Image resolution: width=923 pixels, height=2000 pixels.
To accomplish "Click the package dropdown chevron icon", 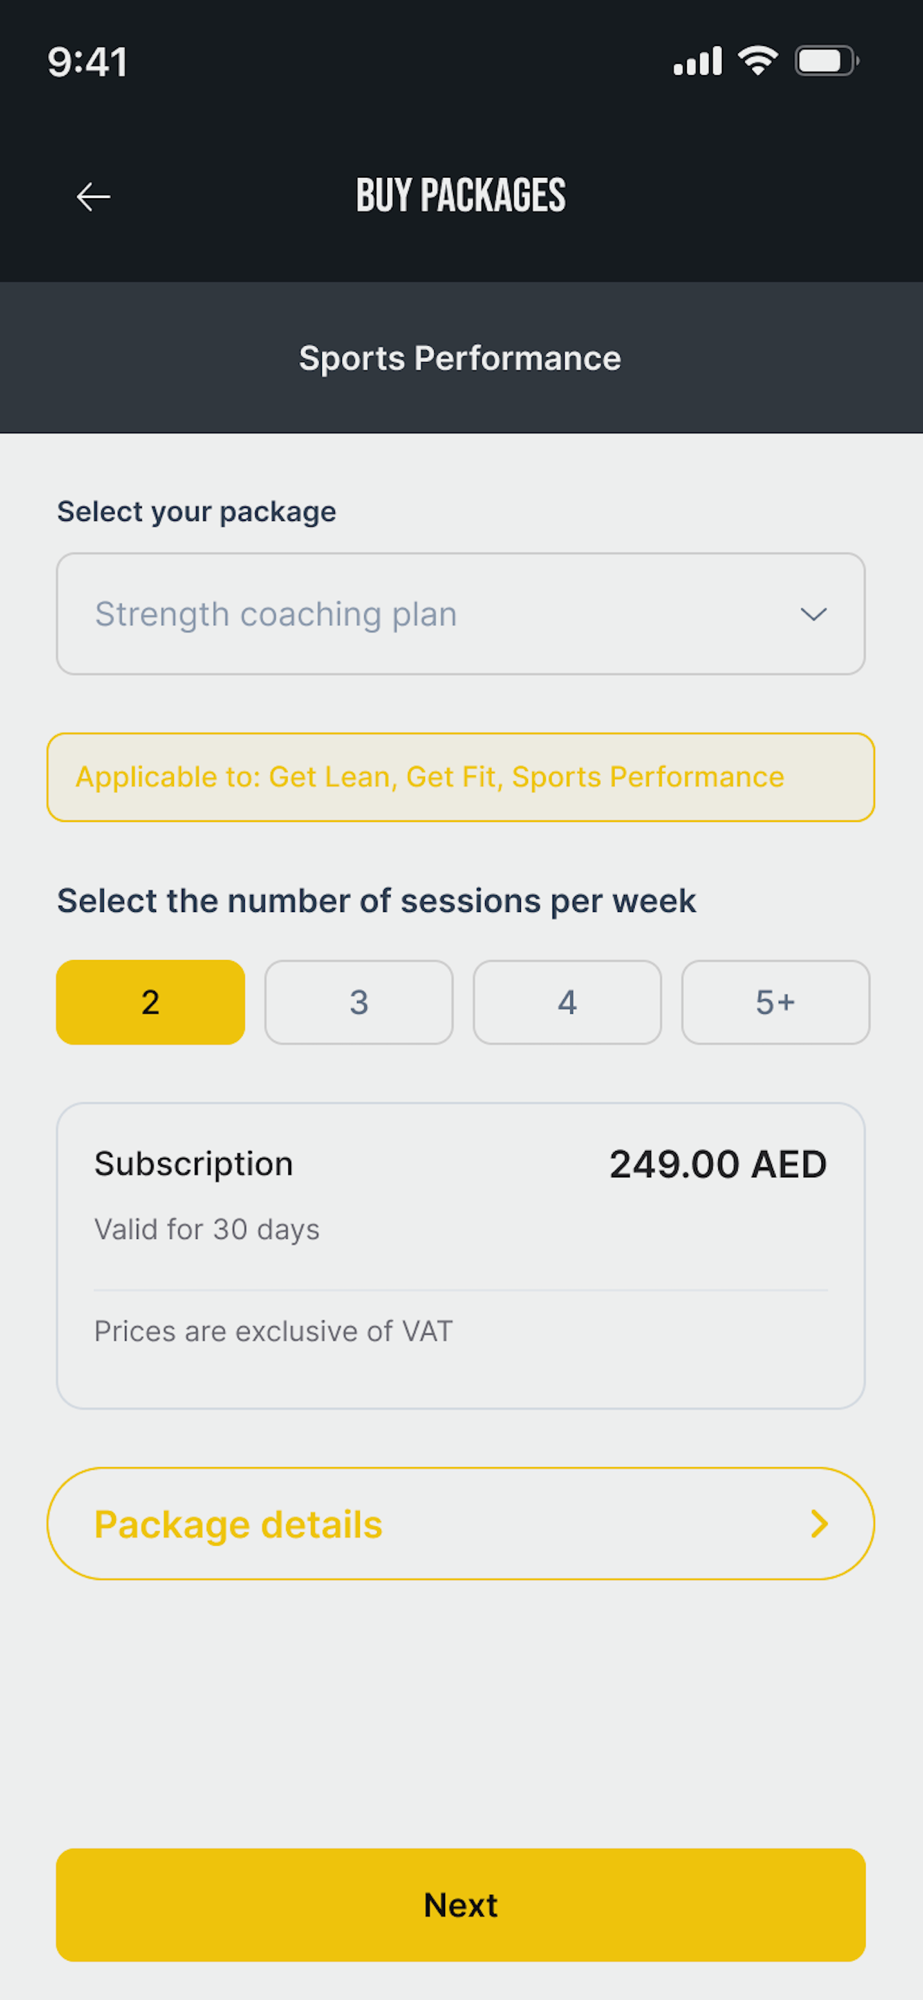I will (x=813, y=614).
